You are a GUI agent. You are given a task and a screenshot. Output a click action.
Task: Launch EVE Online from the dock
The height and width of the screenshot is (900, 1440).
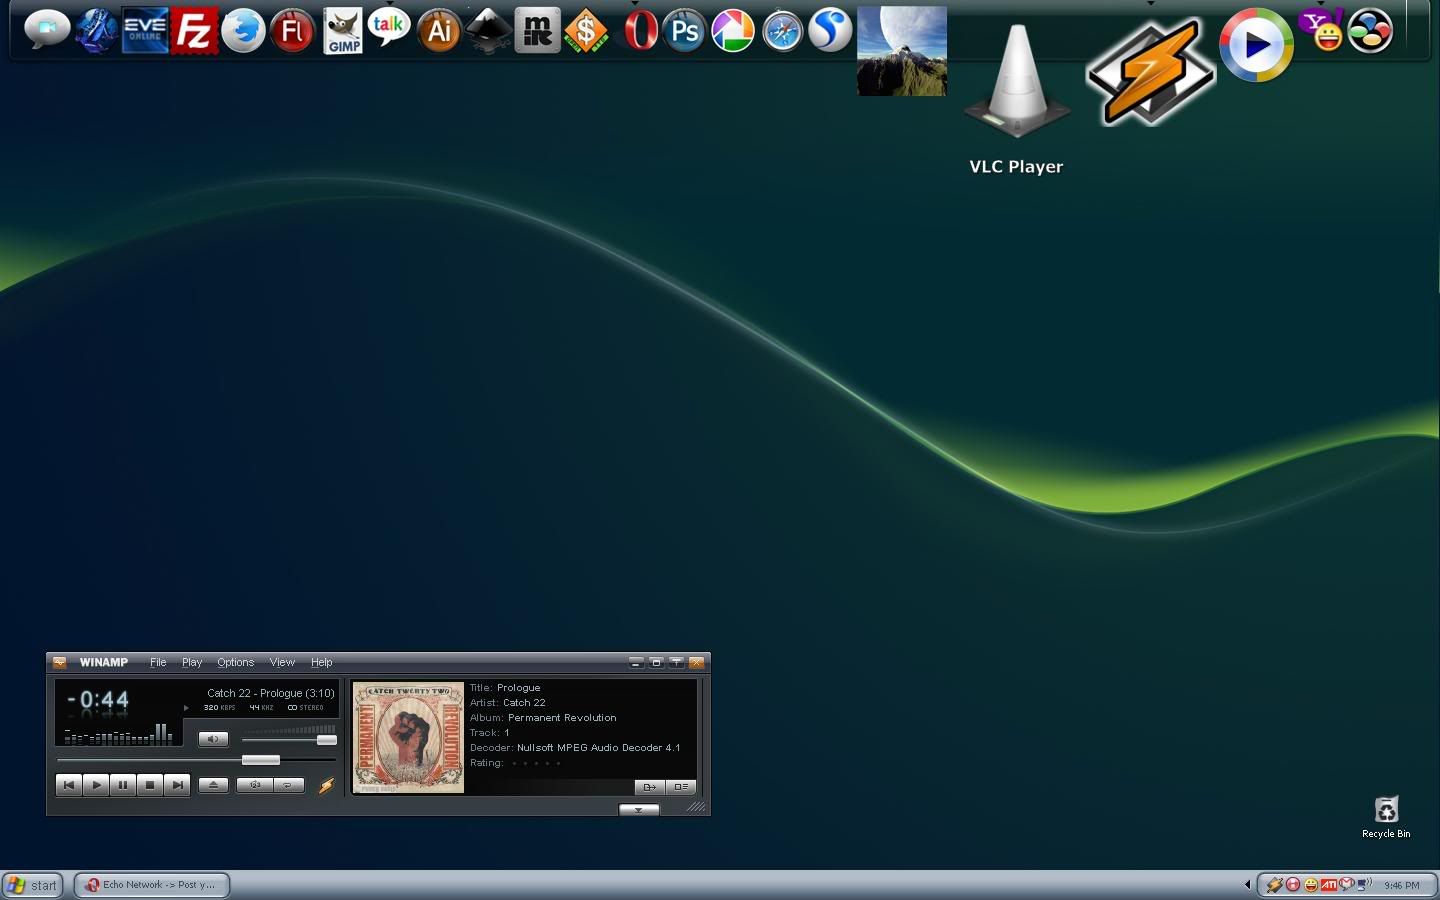[x=145, y=30]
